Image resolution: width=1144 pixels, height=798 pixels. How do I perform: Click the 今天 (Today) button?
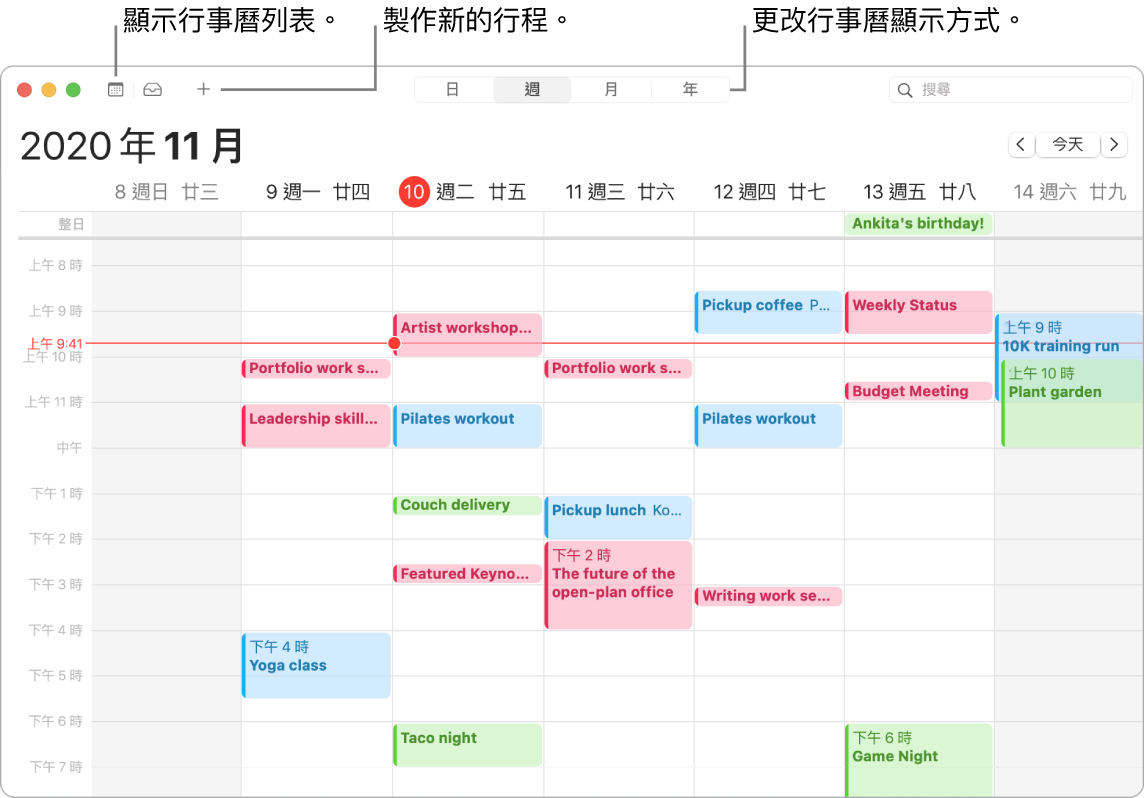click(x=1067, y=145)
